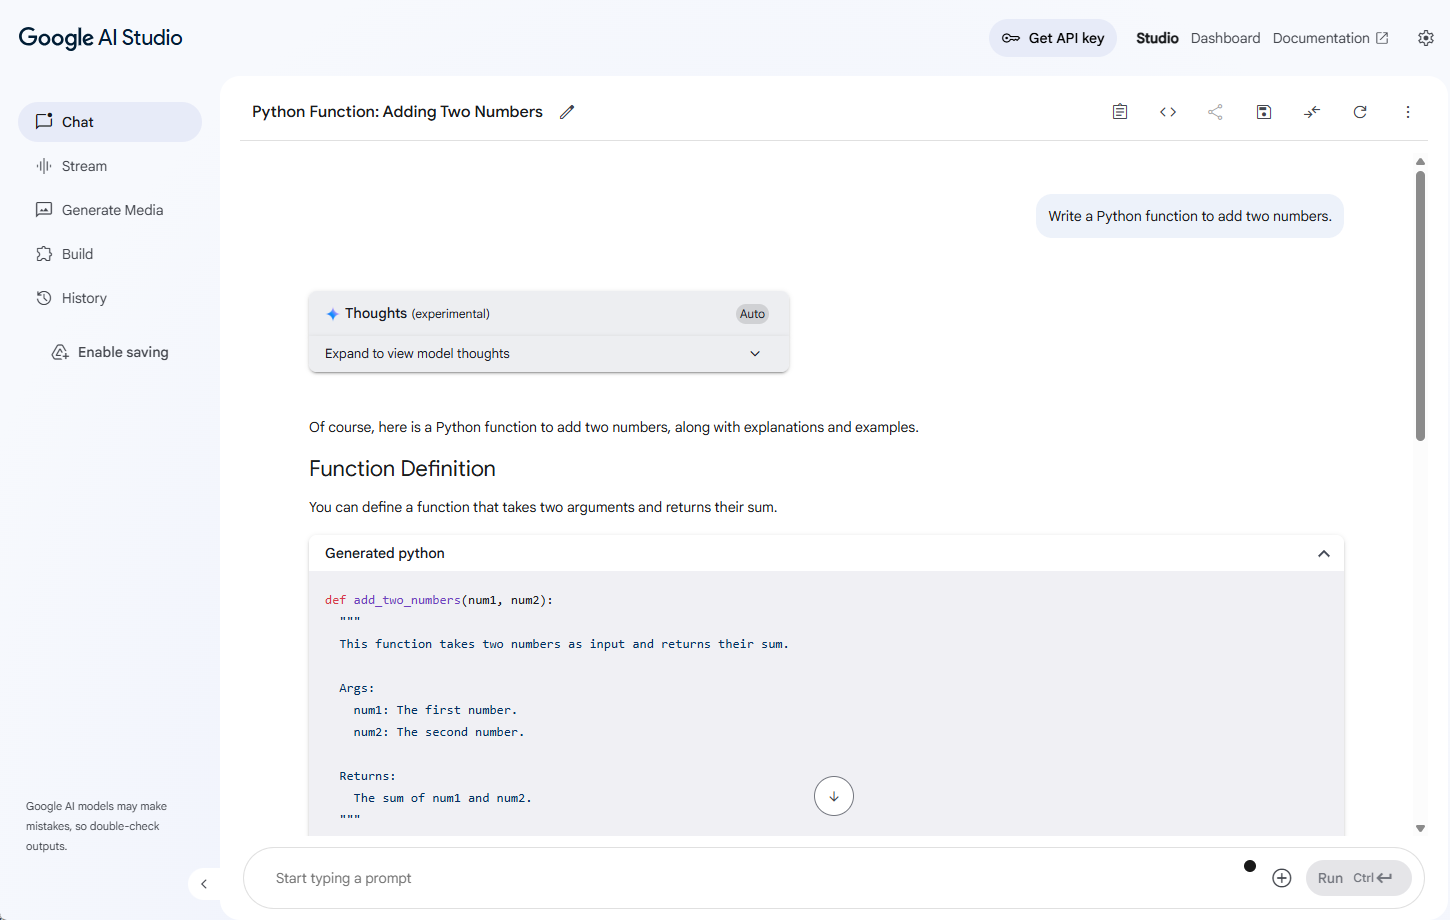This screenshot has width=1450, height=920.
Task: Click the Function Definition heading
Action: (x=402, y=469)
